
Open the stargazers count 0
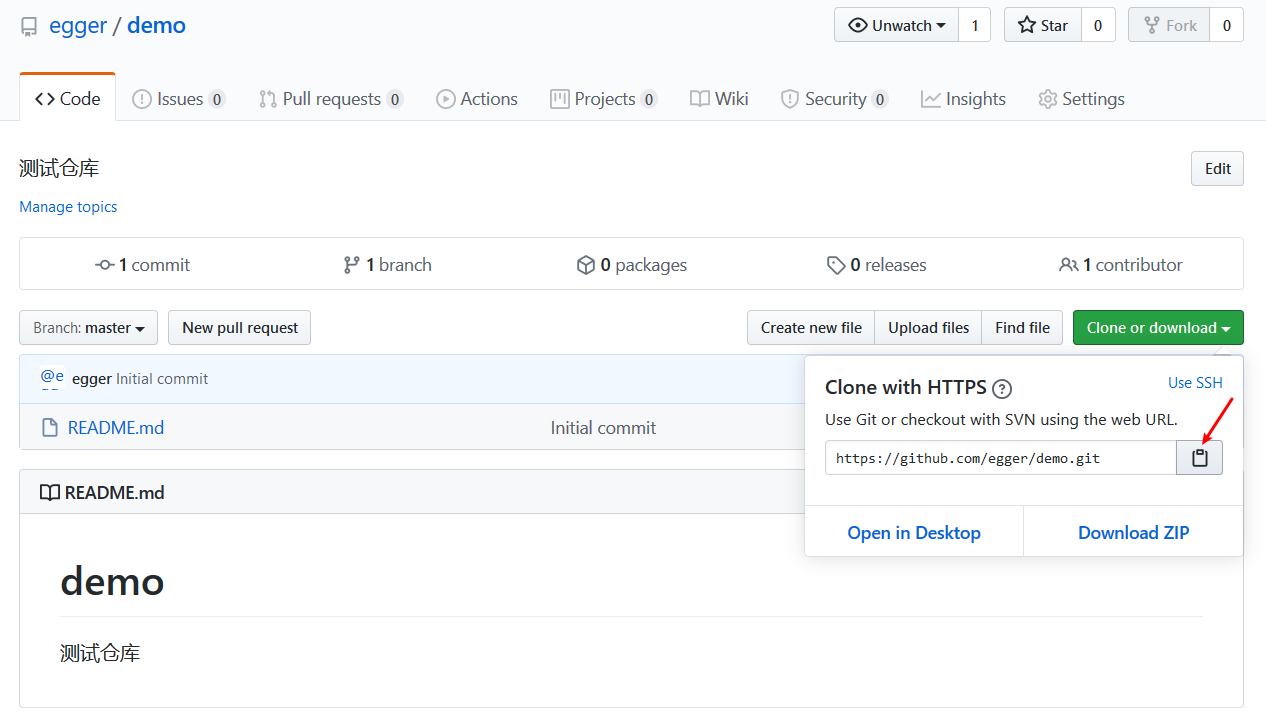[1098, 25]
